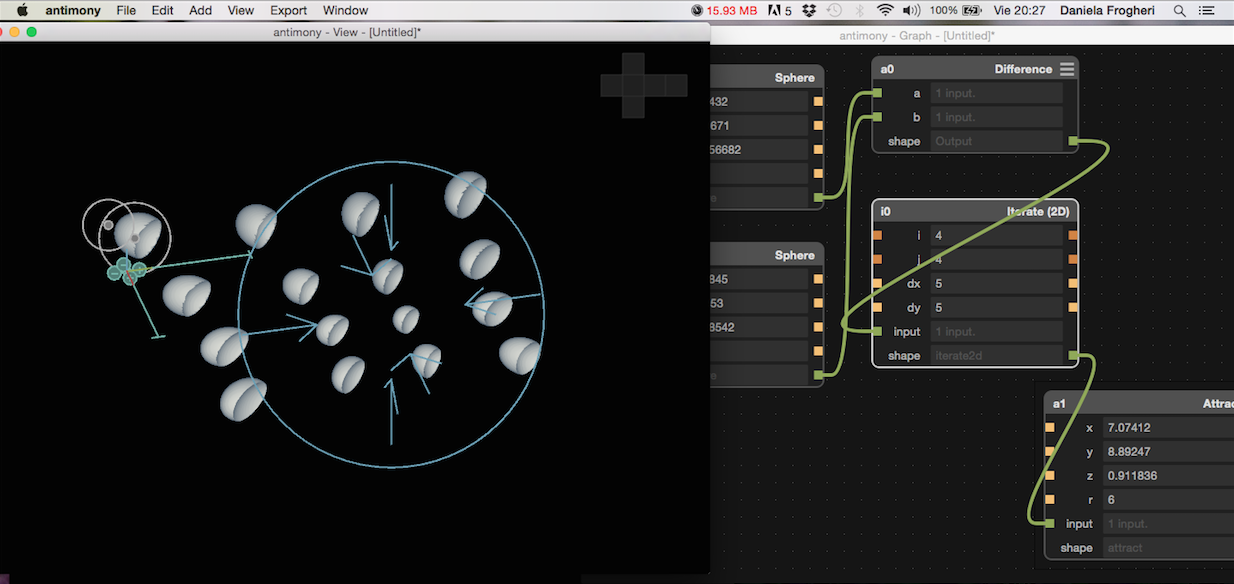Open the Window menu
This screenshot has width=1234, height=584.
(345, 10)
